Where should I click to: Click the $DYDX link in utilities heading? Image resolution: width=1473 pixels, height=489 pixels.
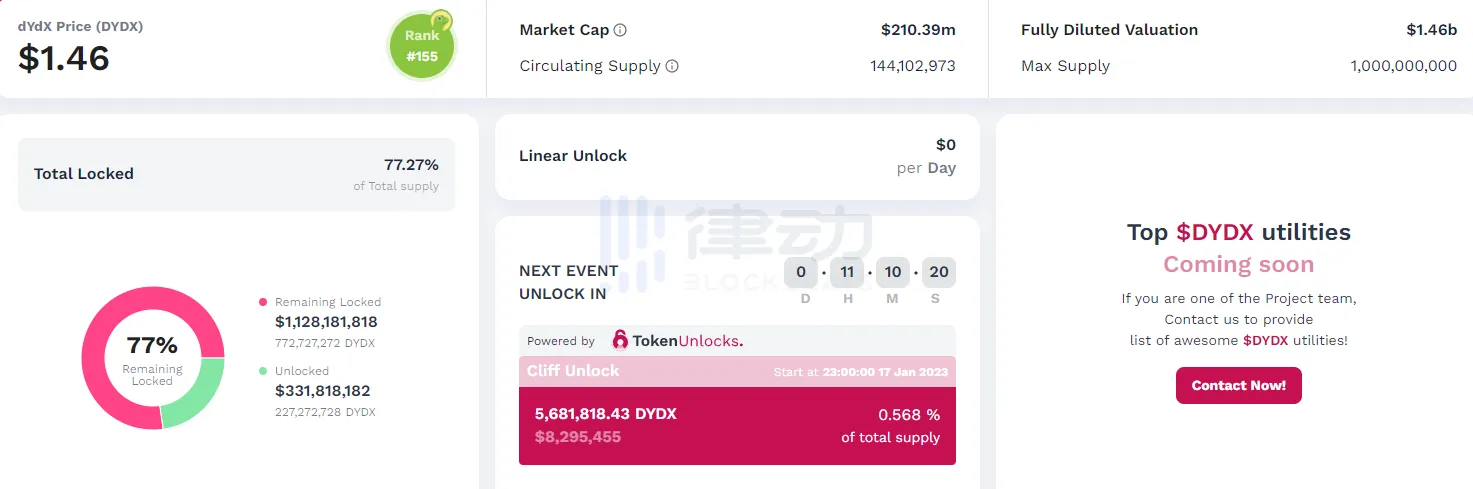pos(1214,233)
